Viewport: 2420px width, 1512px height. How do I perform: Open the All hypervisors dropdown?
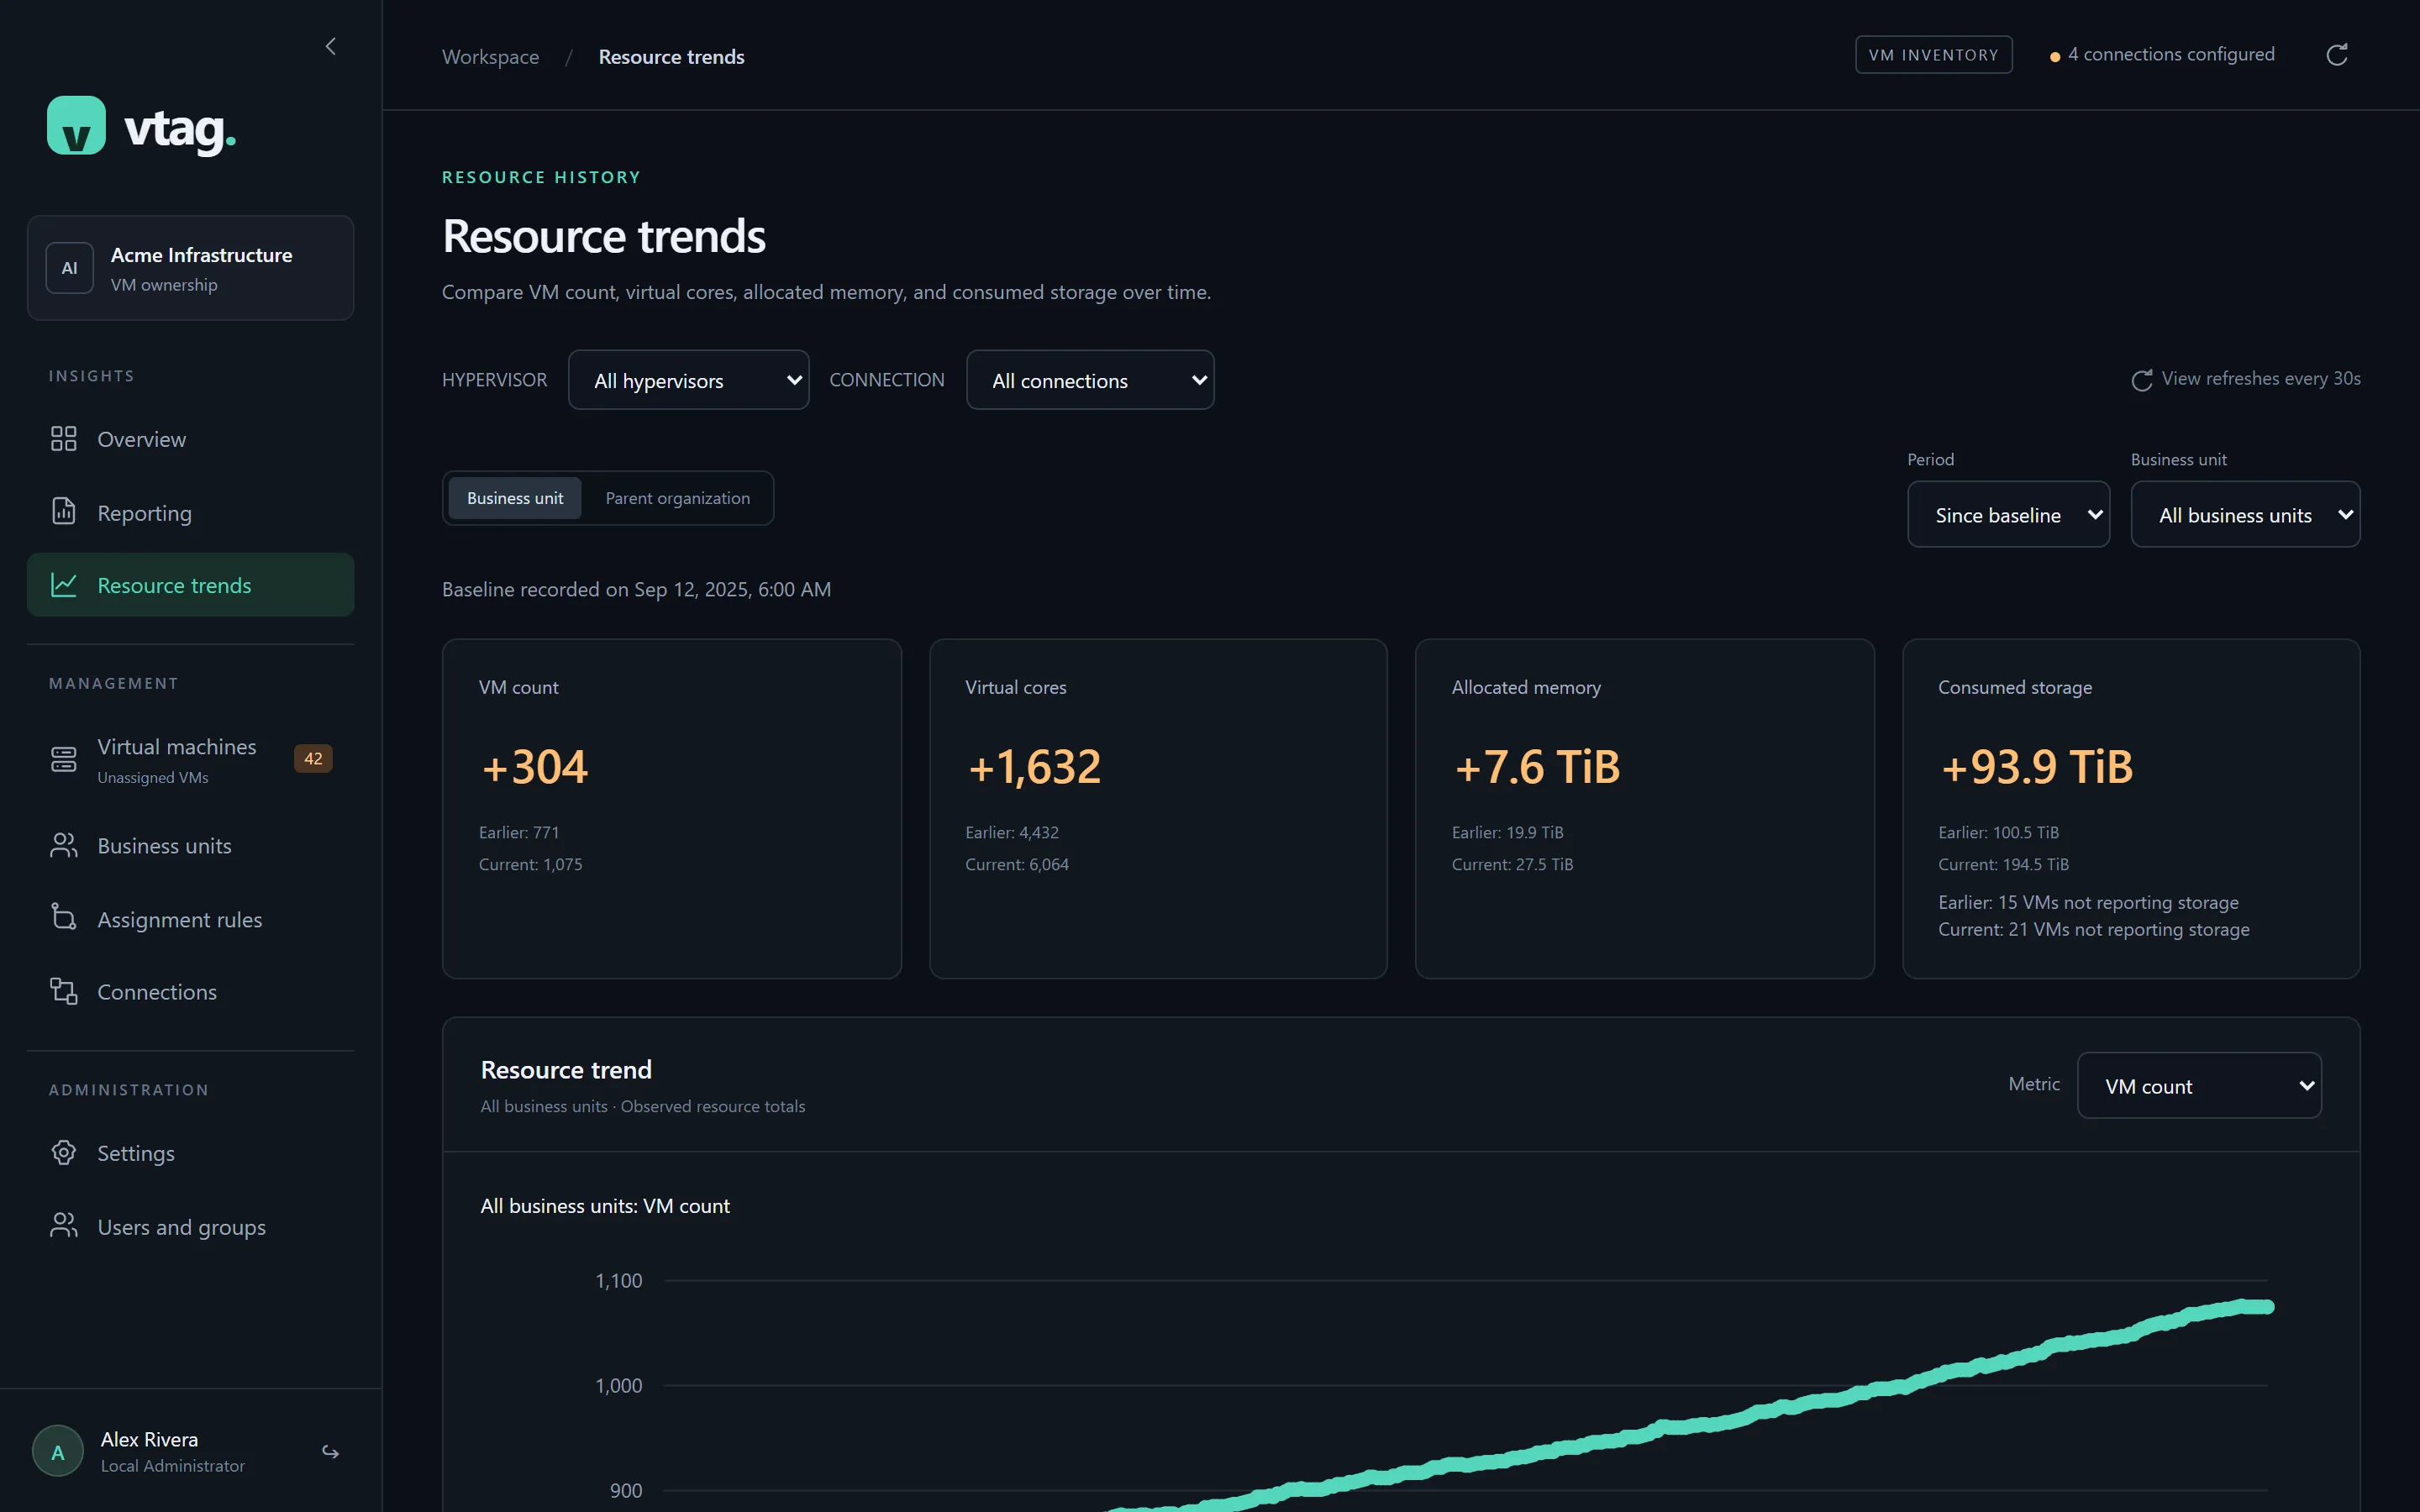[x=689, y=380]
